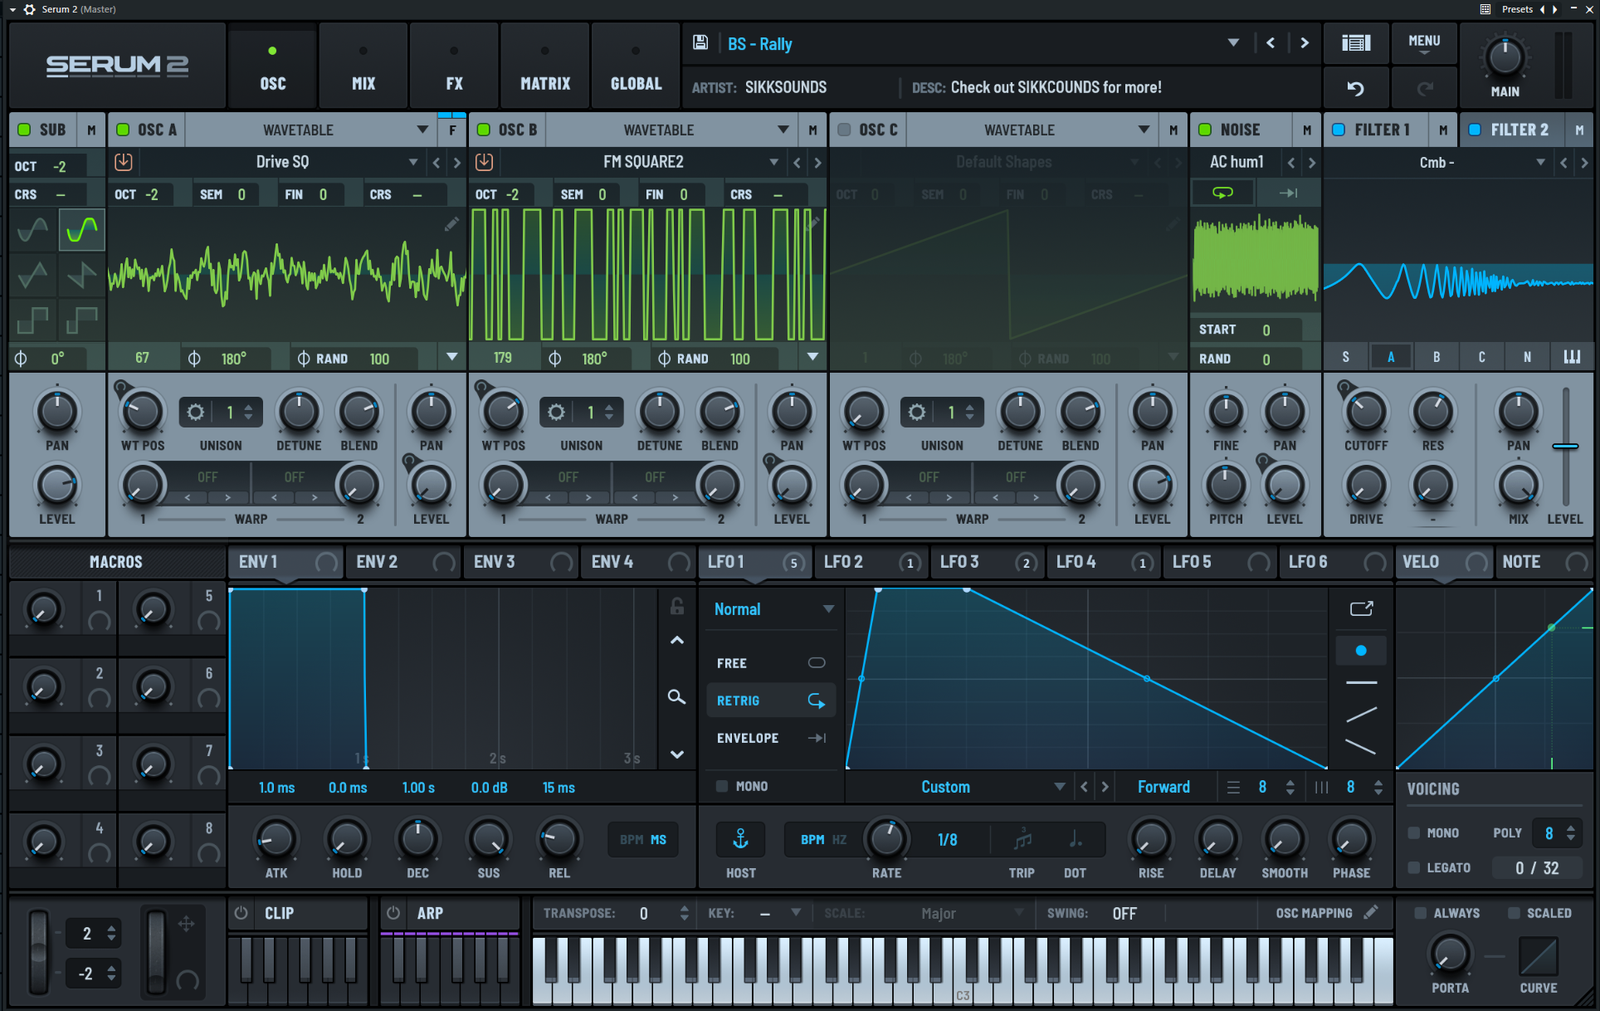The image size is (1600, 1011).
Task: Open the Normal LFO mode dropdown
Action: (770, 608)
